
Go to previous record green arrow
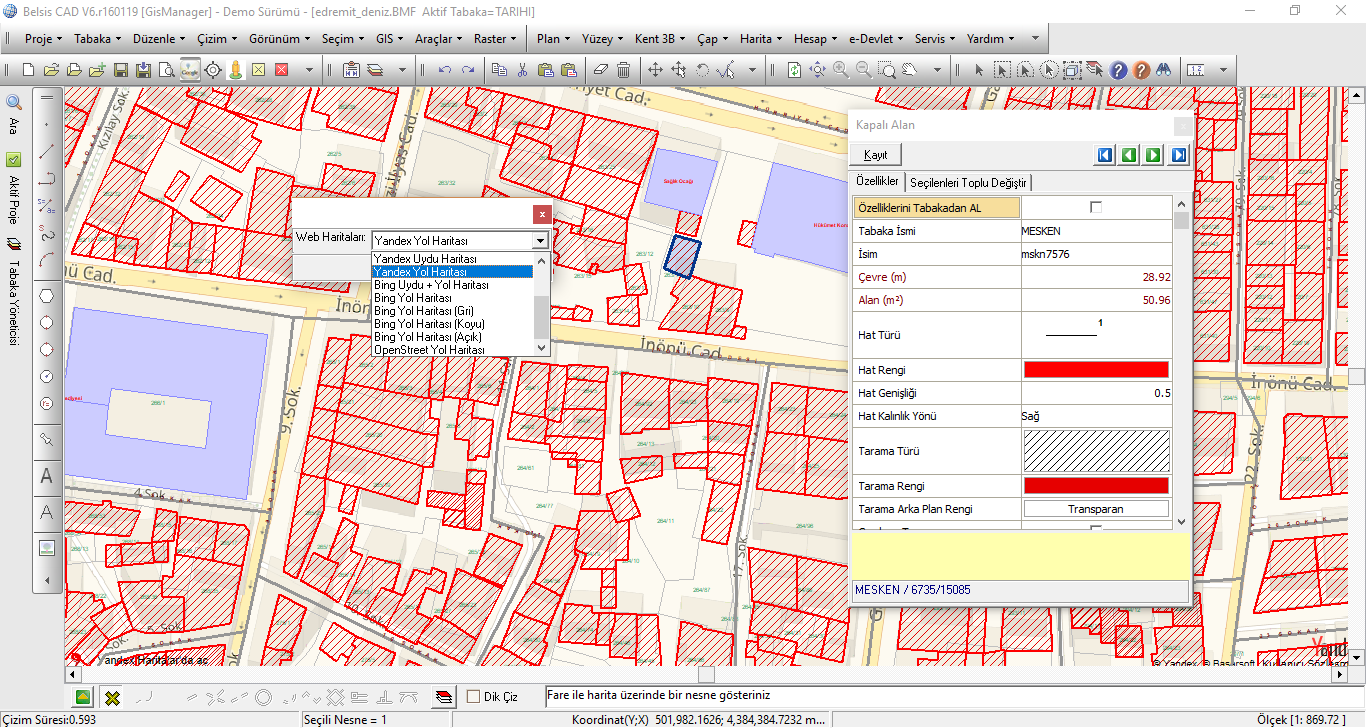point(1129,155)
